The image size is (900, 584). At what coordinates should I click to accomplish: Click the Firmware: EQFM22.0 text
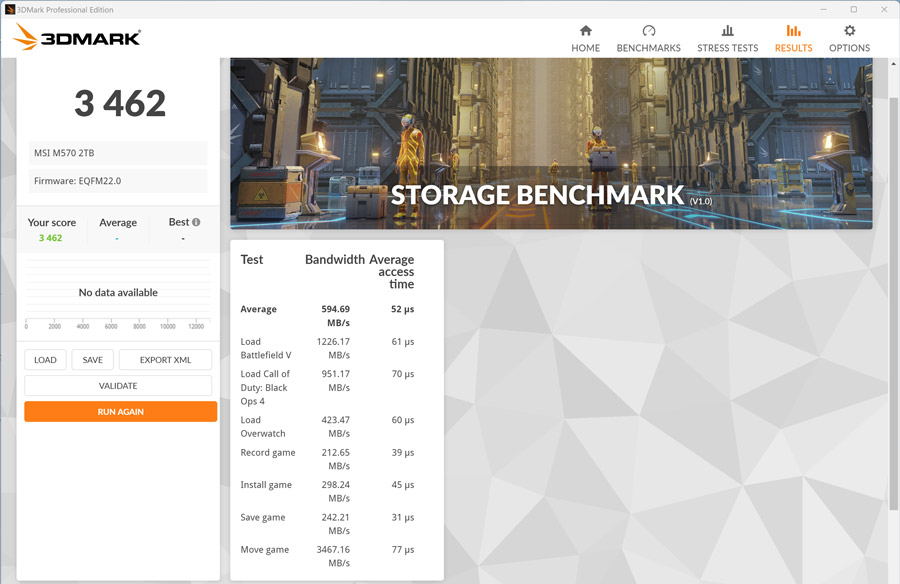pyautogui.click(x=77, y=181)
